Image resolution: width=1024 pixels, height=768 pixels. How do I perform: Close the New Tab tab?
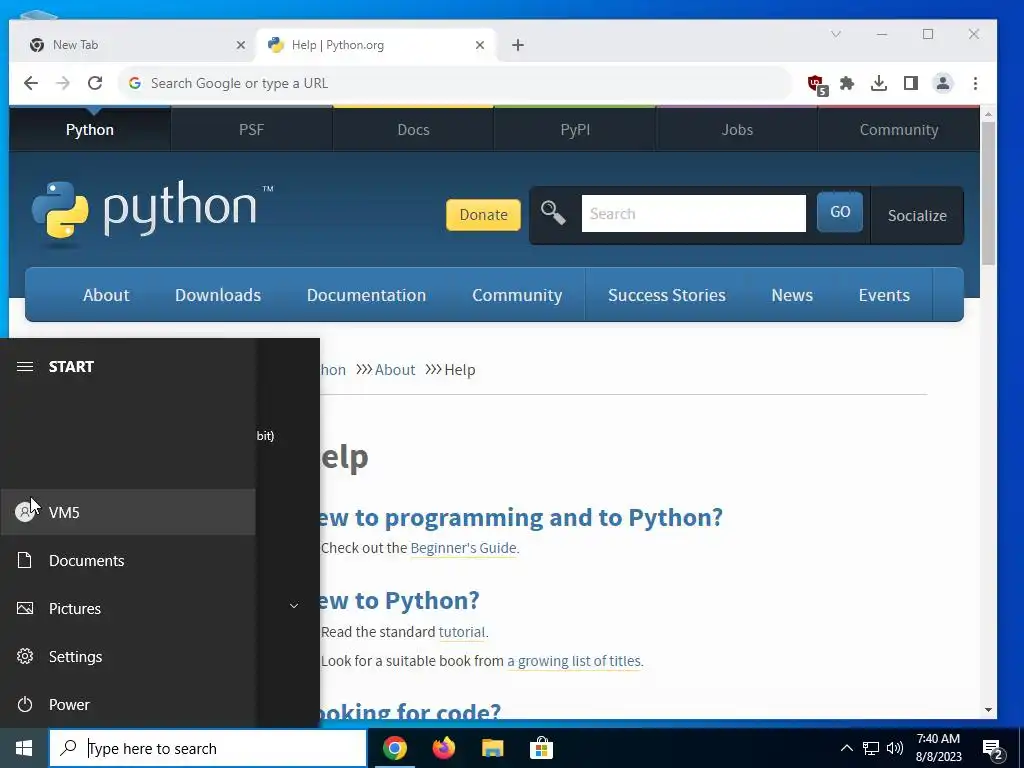[x=240, y=45]
